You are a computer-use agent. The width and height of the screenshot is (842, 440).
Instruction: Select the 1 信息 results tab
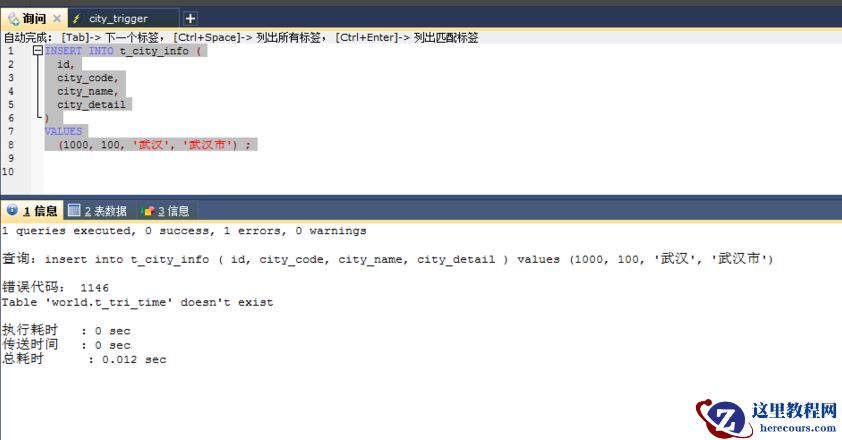point(33,211)
